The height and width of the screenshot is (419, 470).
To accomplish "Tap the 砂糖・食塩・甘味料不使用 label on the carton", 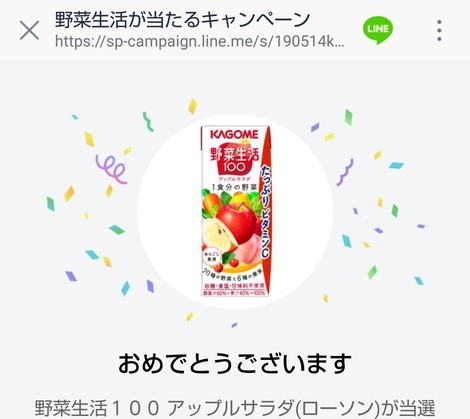I will [234, 286].
